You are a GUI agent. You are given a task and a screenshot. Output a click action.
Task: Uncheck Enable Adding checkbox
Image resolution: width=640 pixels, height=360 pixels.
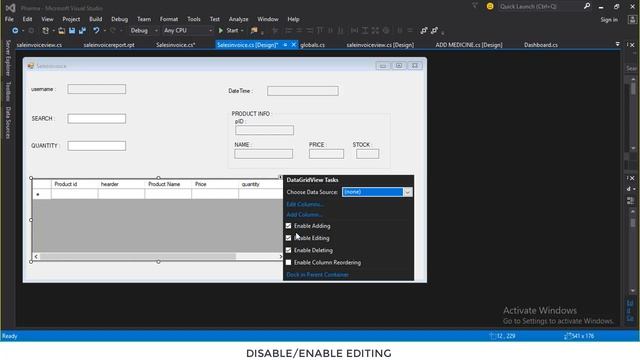click(x=289, y=226)
